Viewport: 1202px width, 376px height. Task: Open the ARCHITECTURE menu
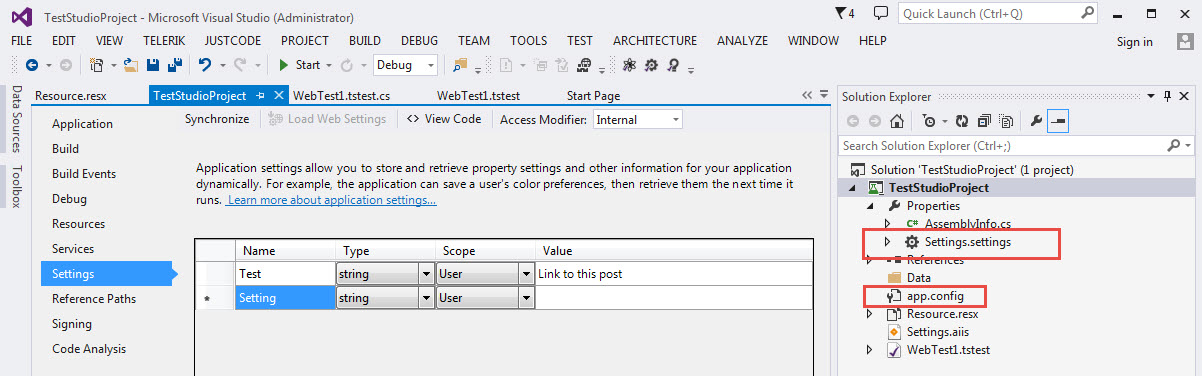coord(655,41)
